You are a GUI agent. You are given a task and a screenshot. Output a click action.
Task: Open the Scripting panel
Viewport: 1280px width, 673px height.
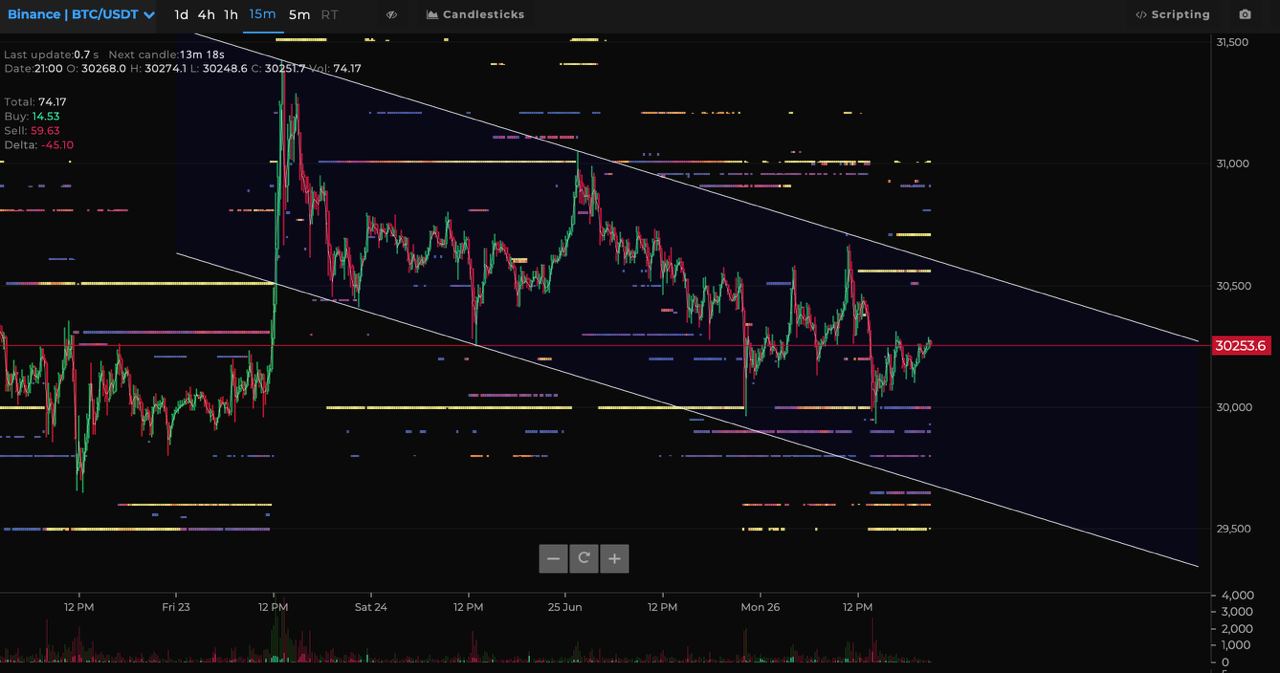coord(1173,14)
